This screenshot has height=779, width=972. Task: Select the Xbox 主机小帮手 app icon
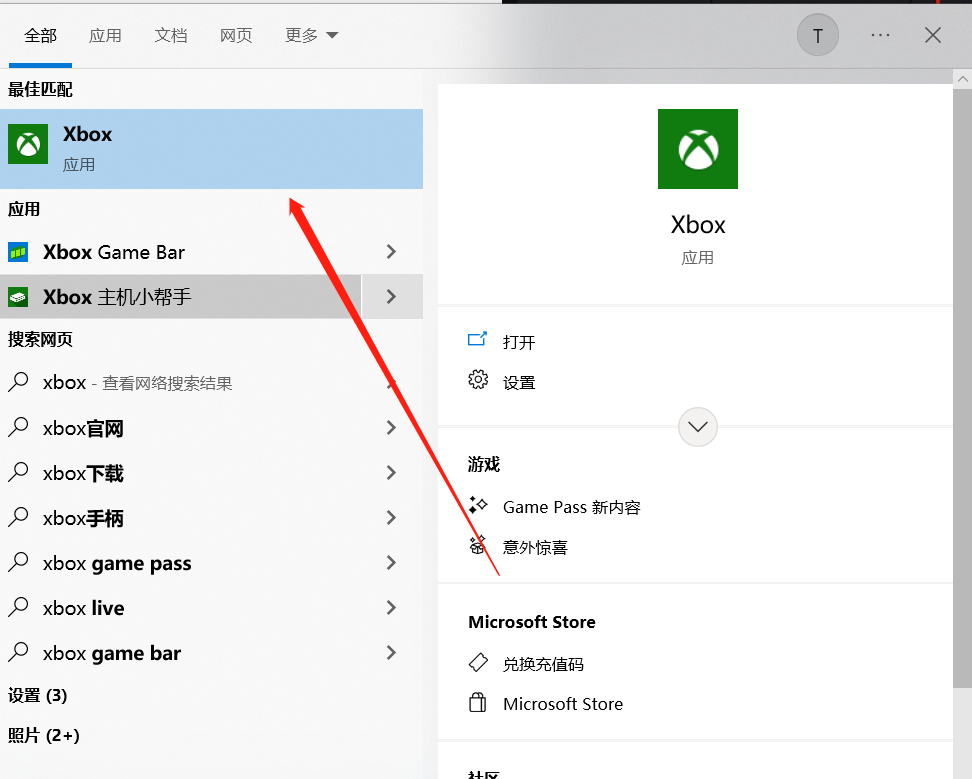tap(18, 297)
